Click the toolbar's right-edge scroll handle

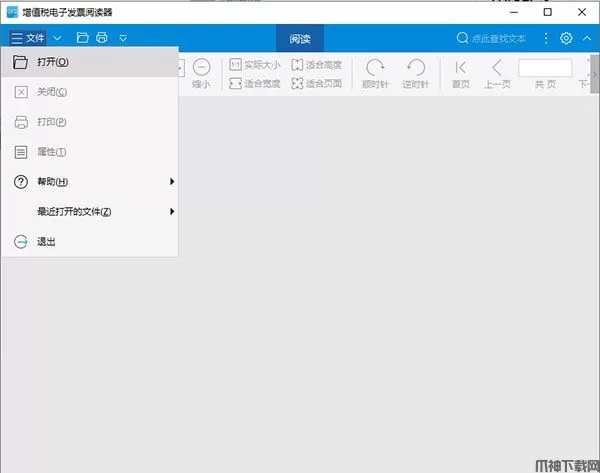coord(595,74)
